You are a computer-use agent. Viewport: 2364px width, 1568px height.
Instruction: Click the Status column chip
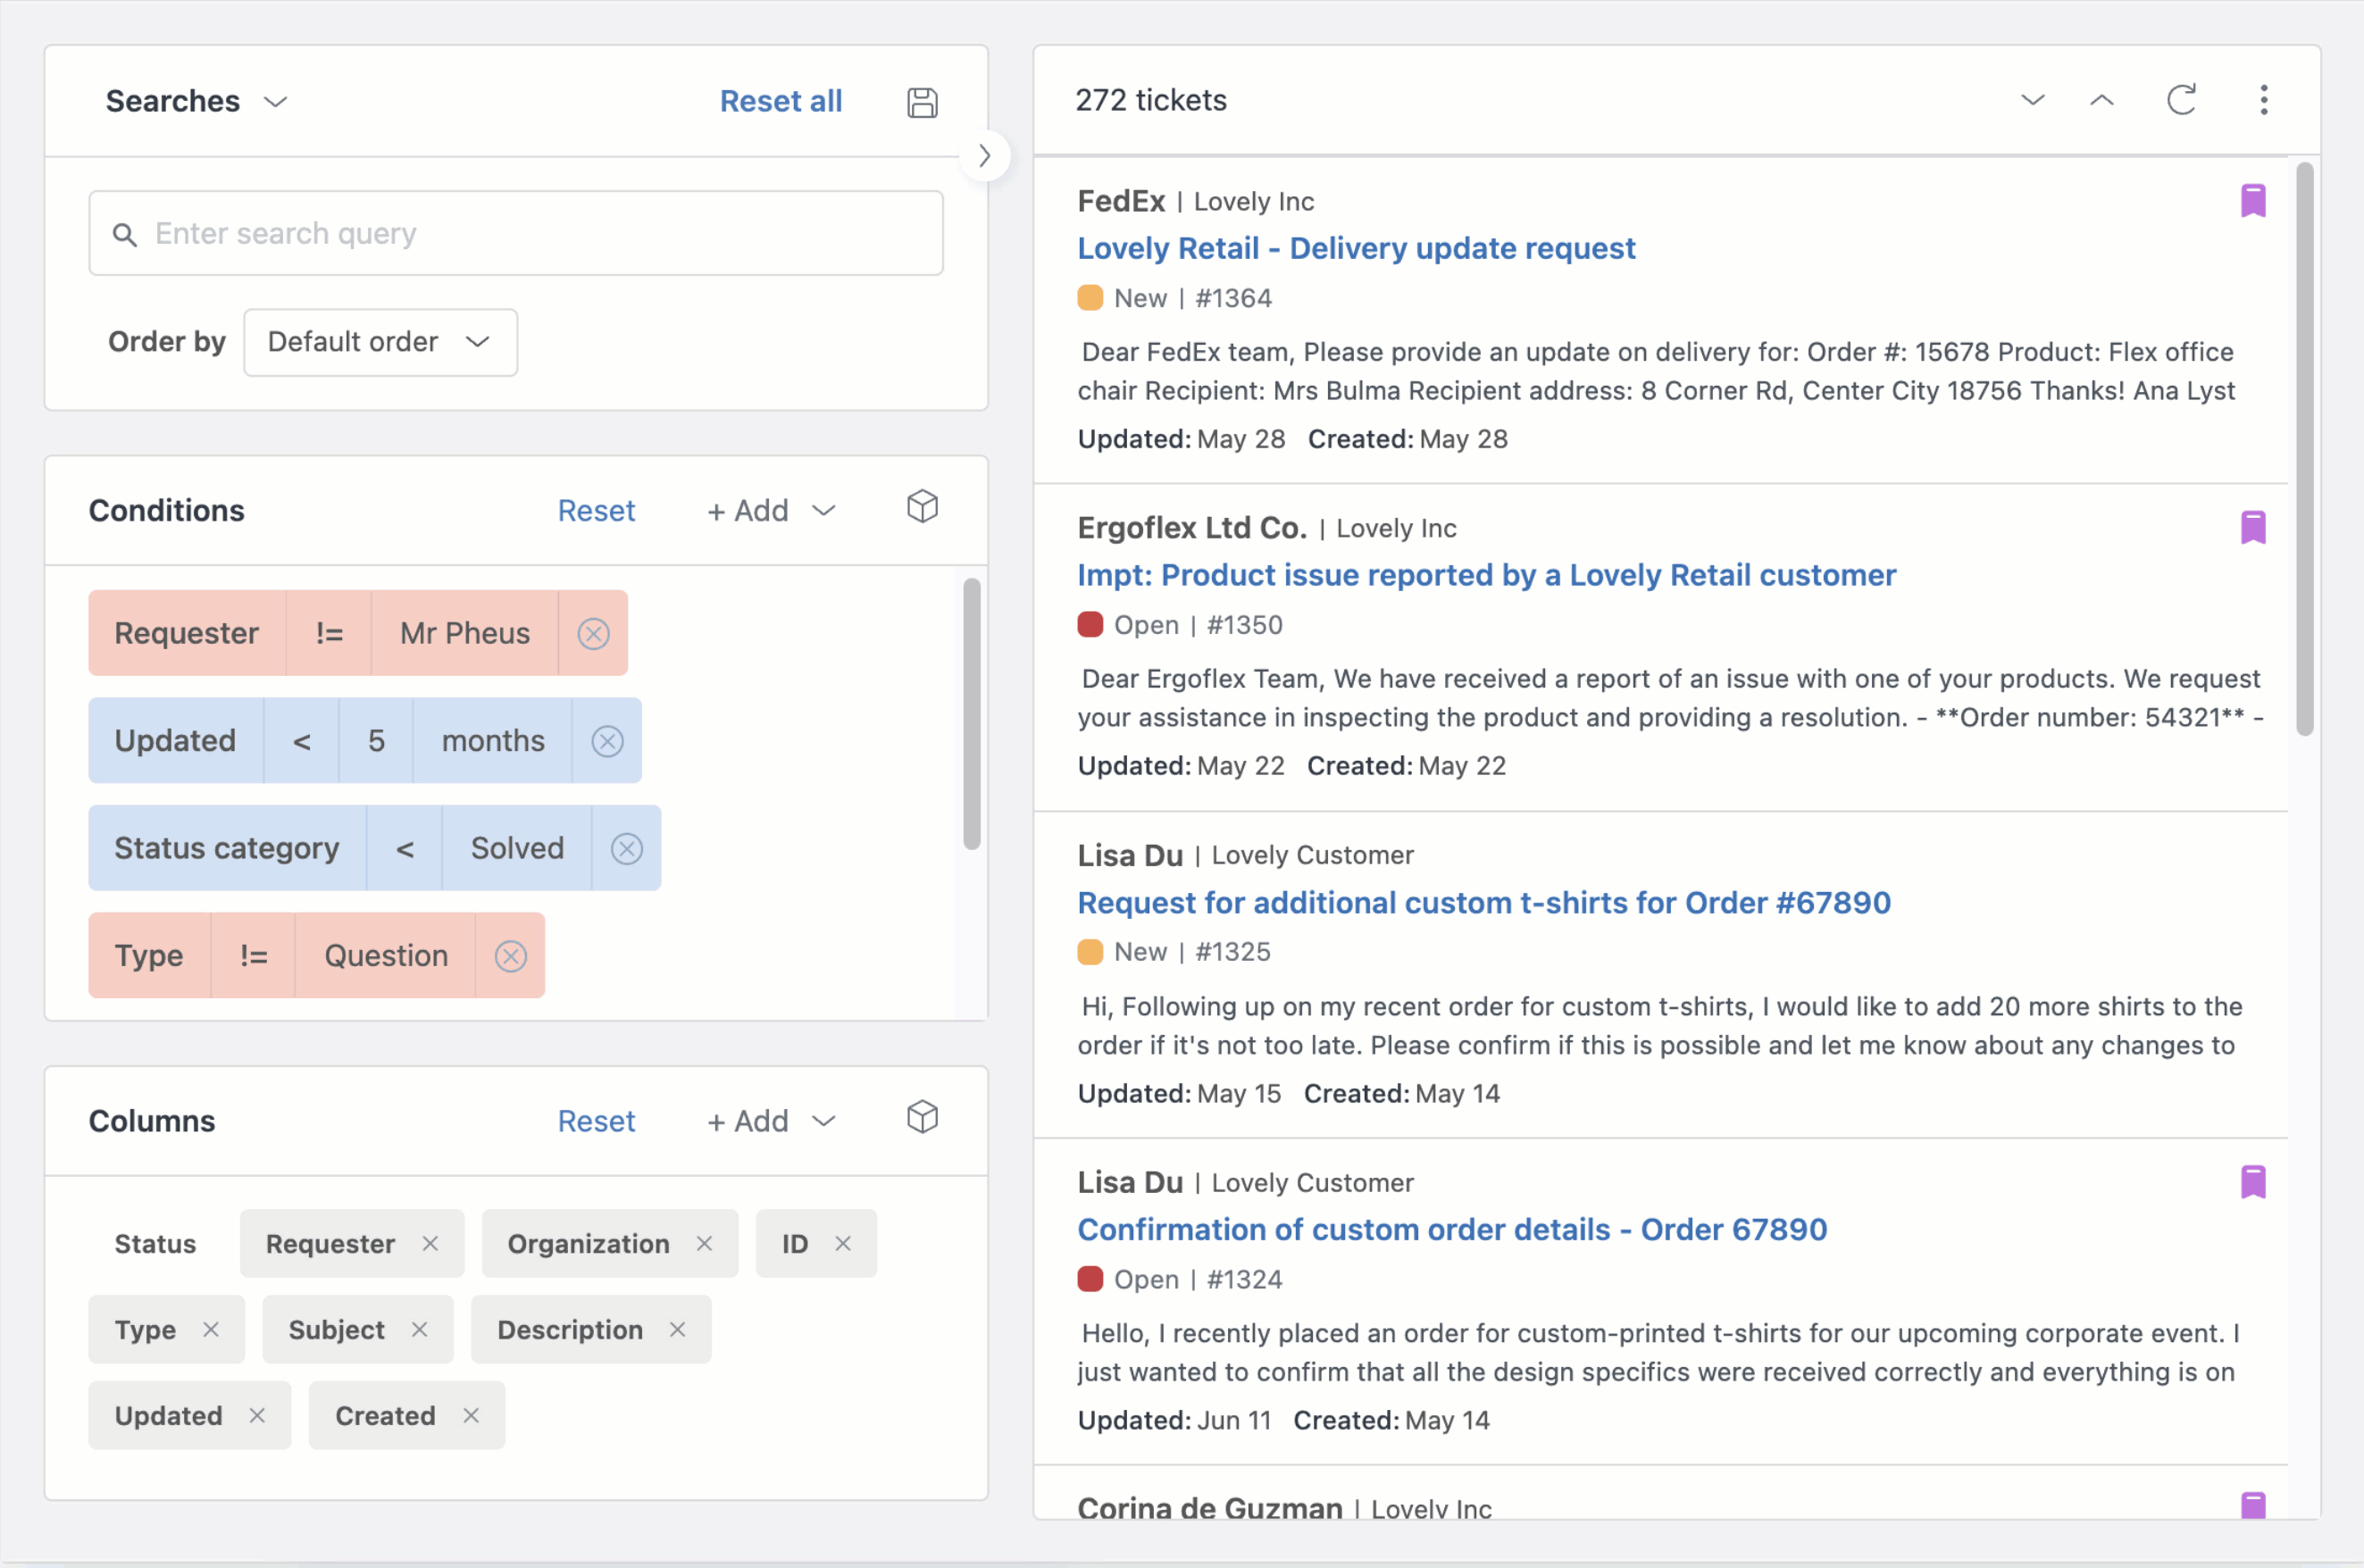coord(155,1243)
